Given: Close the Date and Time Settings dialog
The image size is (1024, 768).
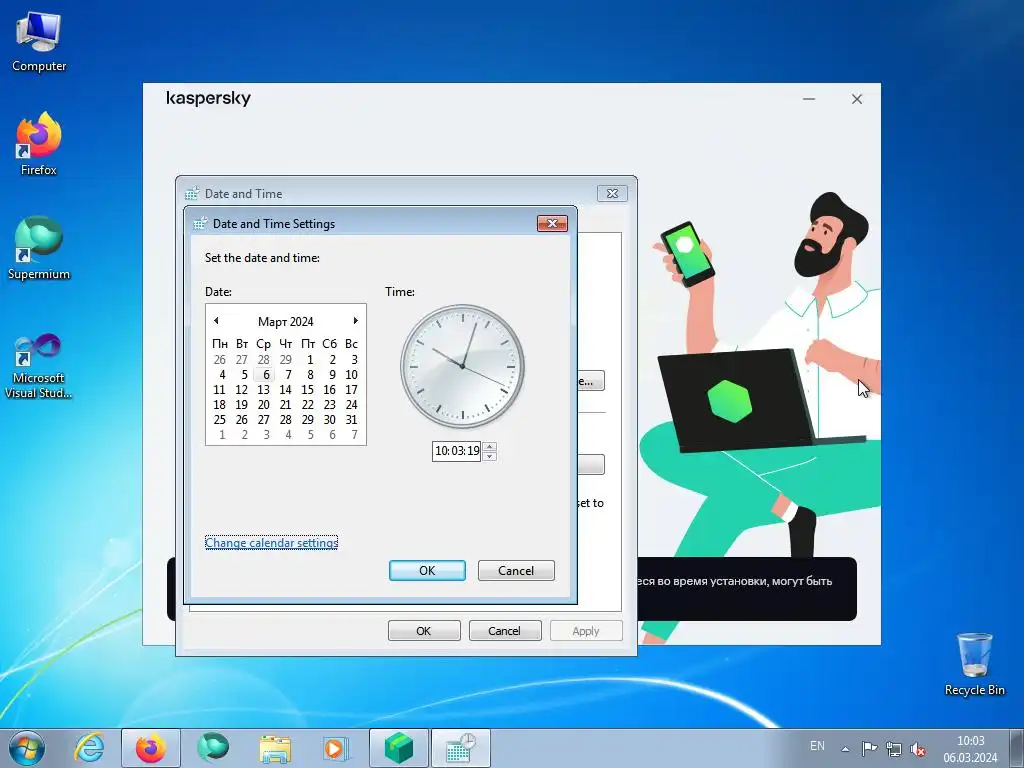Looking at the screenshot, I should [552, 223].
